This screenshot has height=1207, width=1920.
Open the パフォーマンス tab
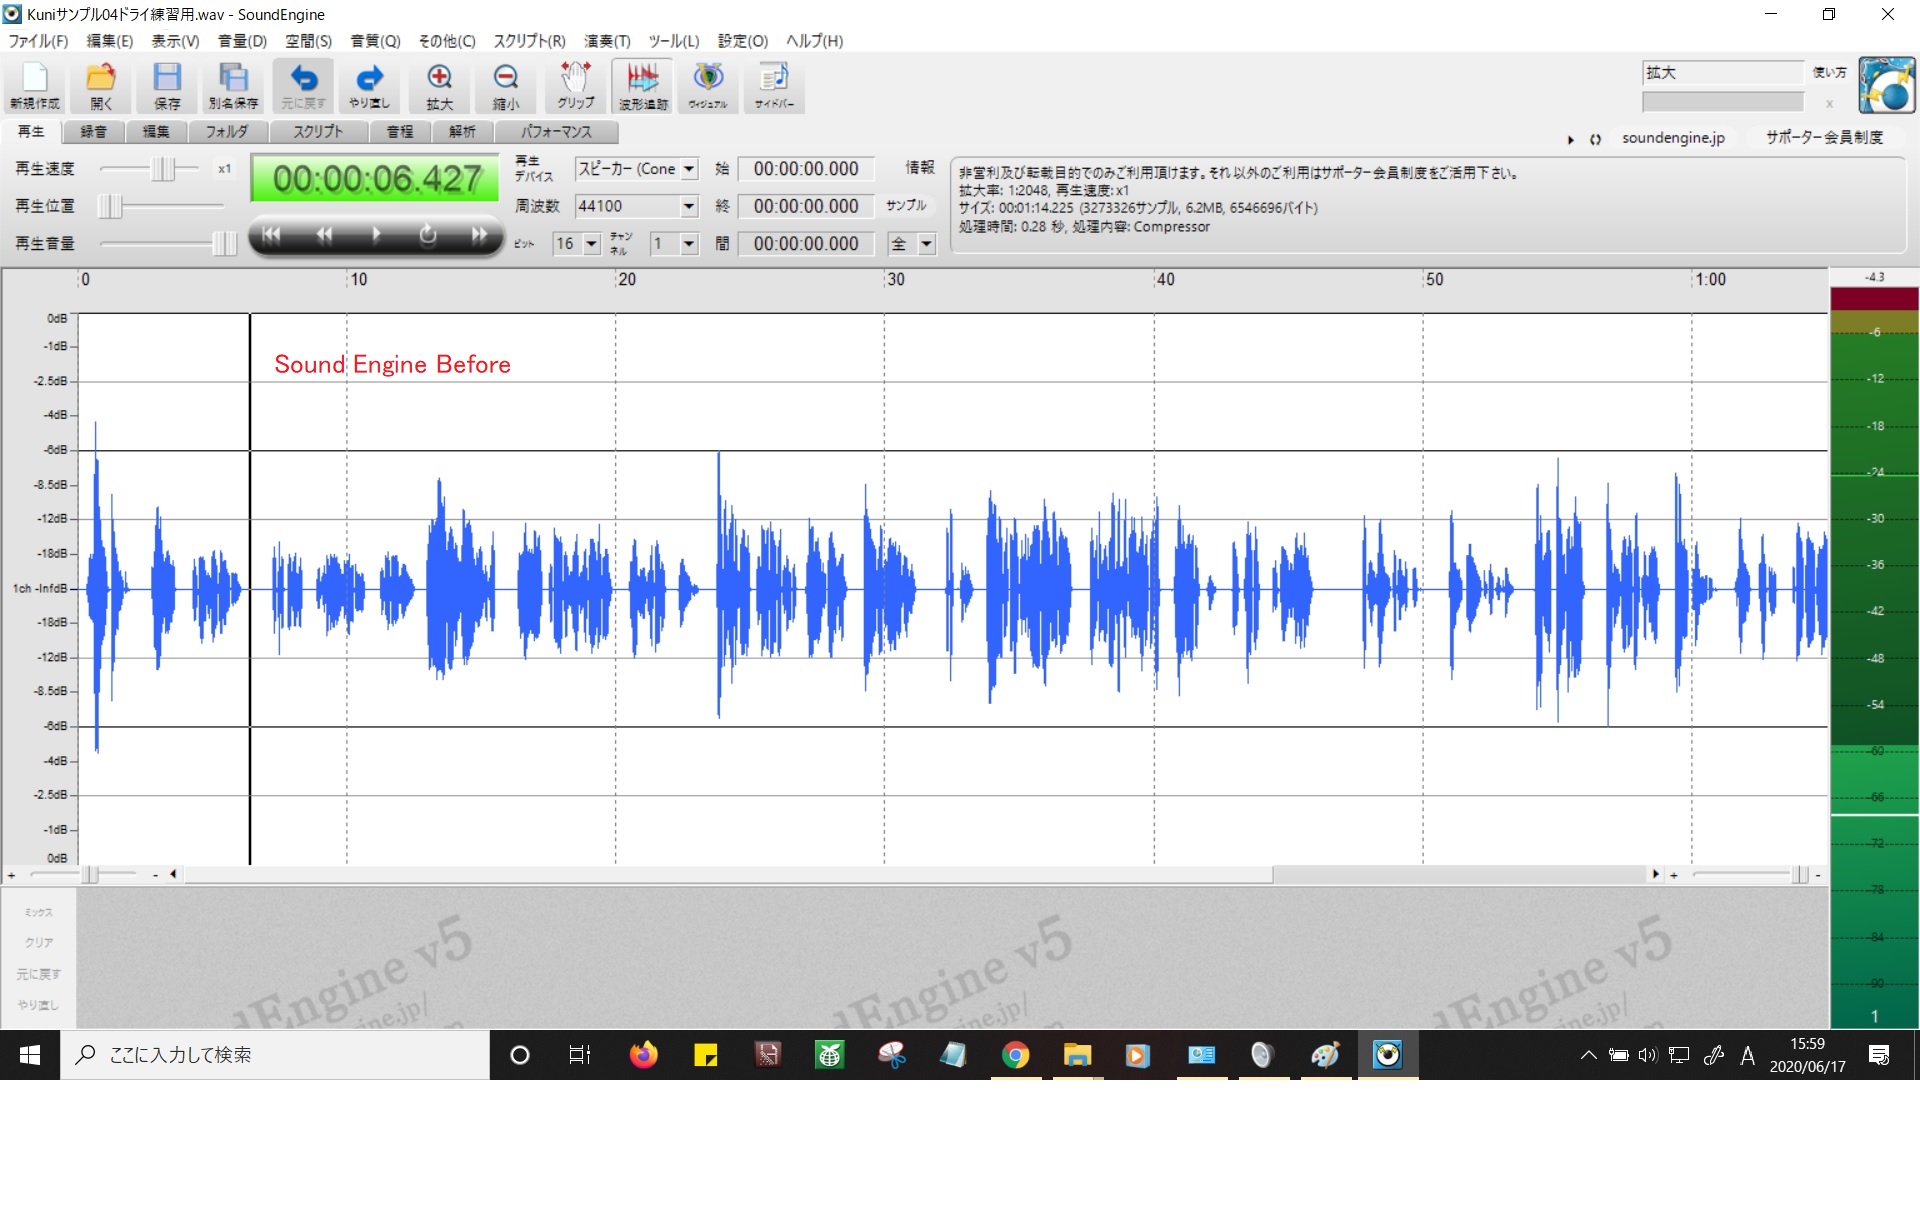[556, 132]
